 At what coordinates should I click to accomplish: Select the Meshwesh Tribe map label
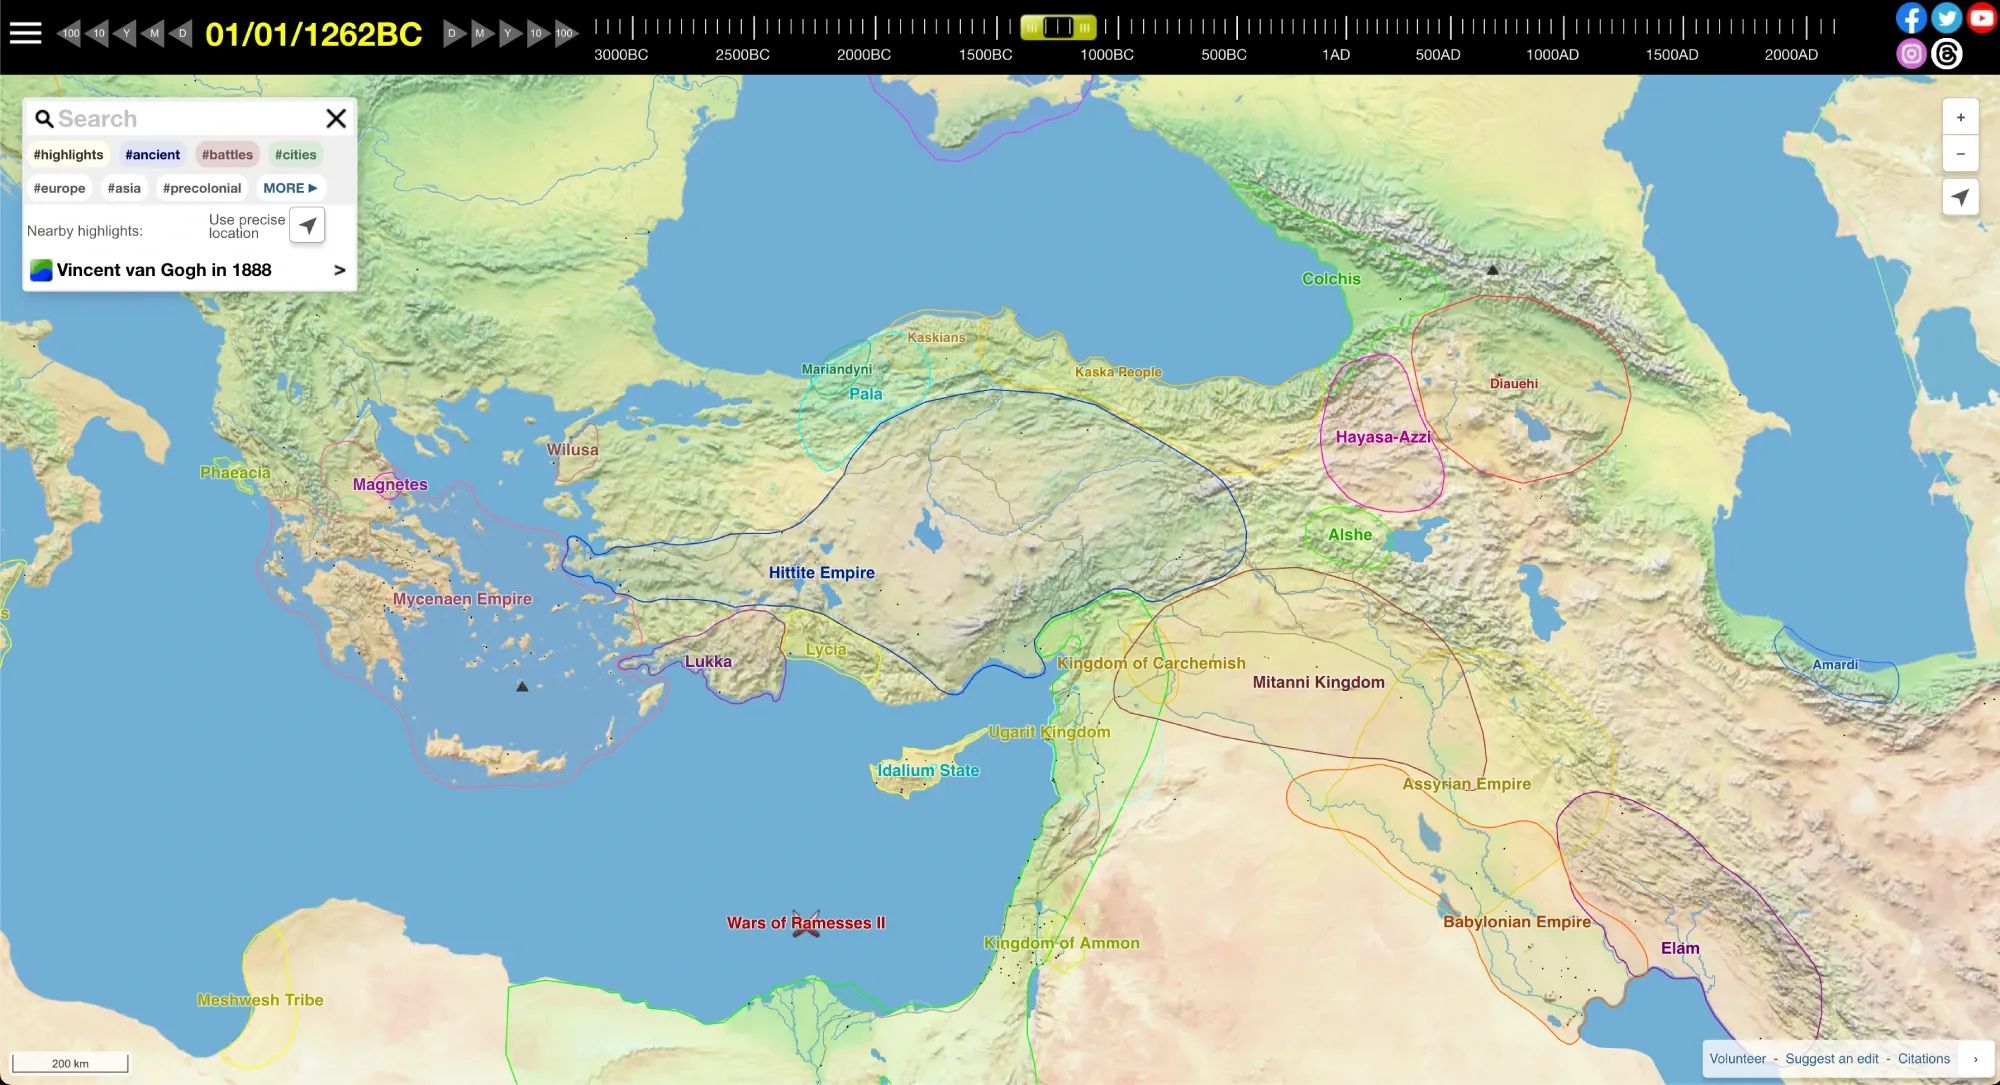point(260,1000)
